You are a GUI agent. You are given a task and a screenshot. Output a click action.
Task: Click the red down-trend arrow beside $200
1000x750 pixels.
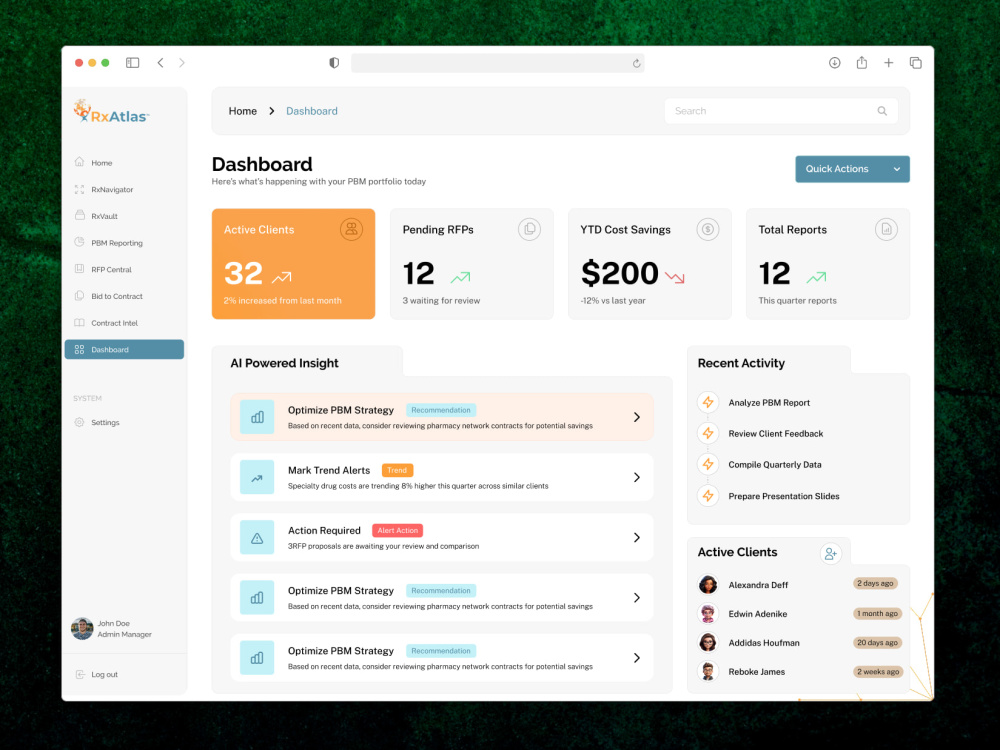coord(675,277)
